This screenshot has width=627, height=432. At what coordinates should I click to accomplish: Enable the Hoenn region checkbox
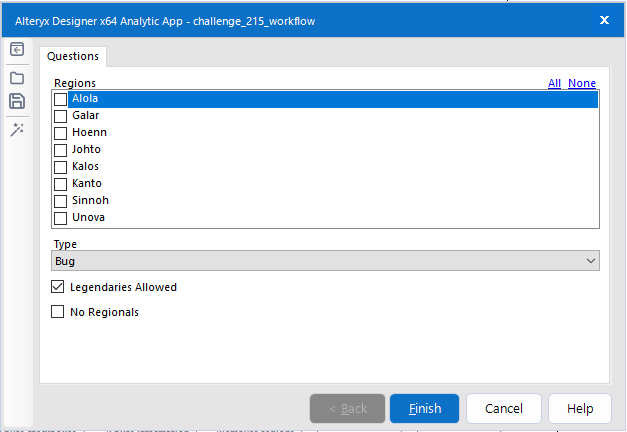[60, 133]
